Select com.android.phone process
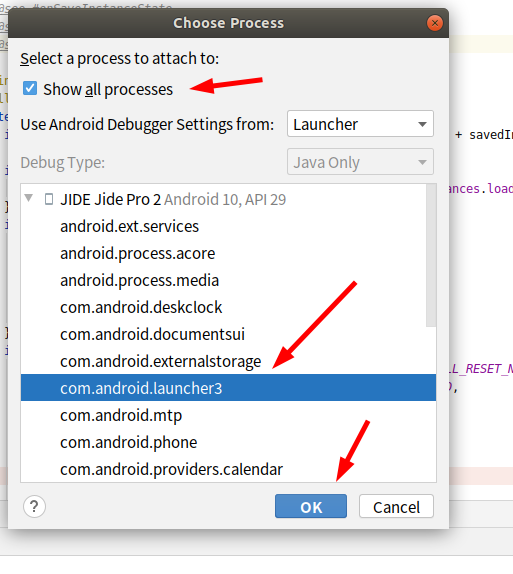The image size is (513, 574). [x=228, y=442]
